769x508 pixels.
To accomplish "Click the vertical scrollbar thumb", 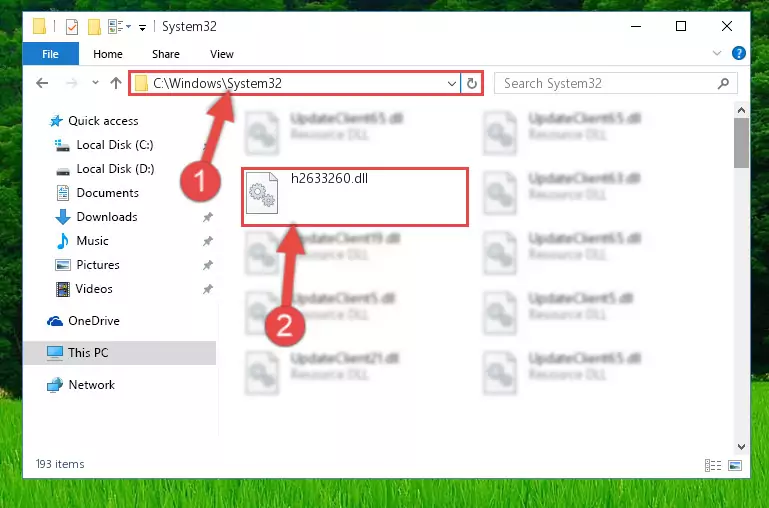I will (x=741, y=143).
